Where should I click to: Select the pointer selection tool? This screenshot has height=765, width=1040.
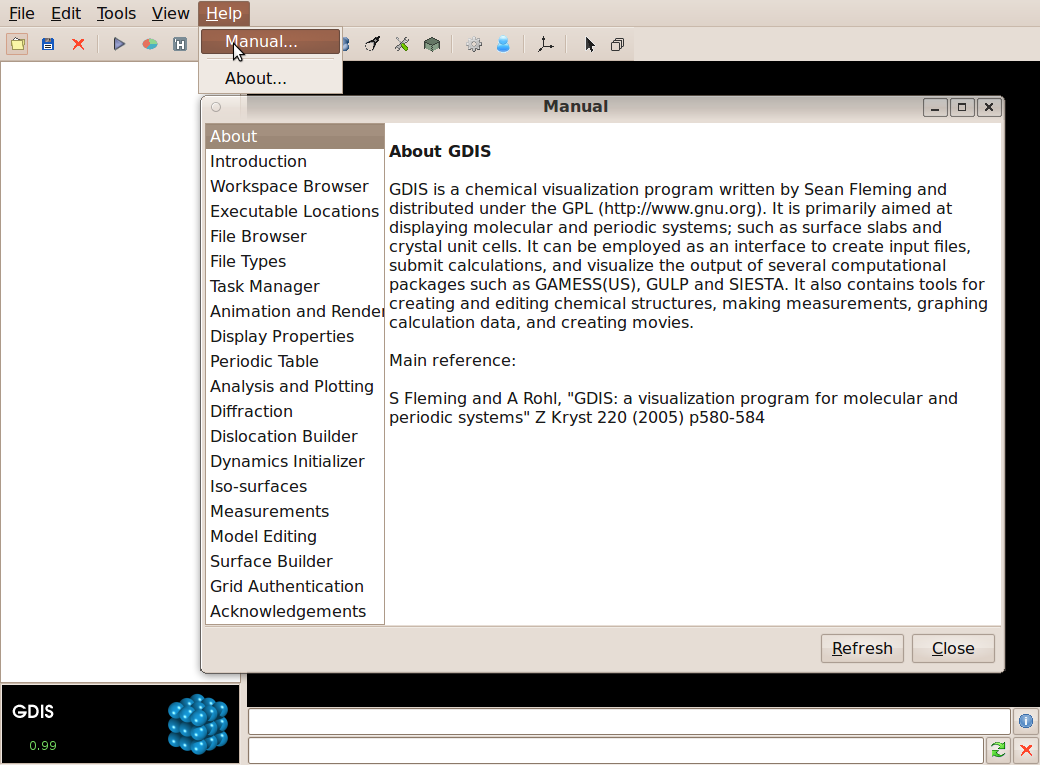point(588,43)
